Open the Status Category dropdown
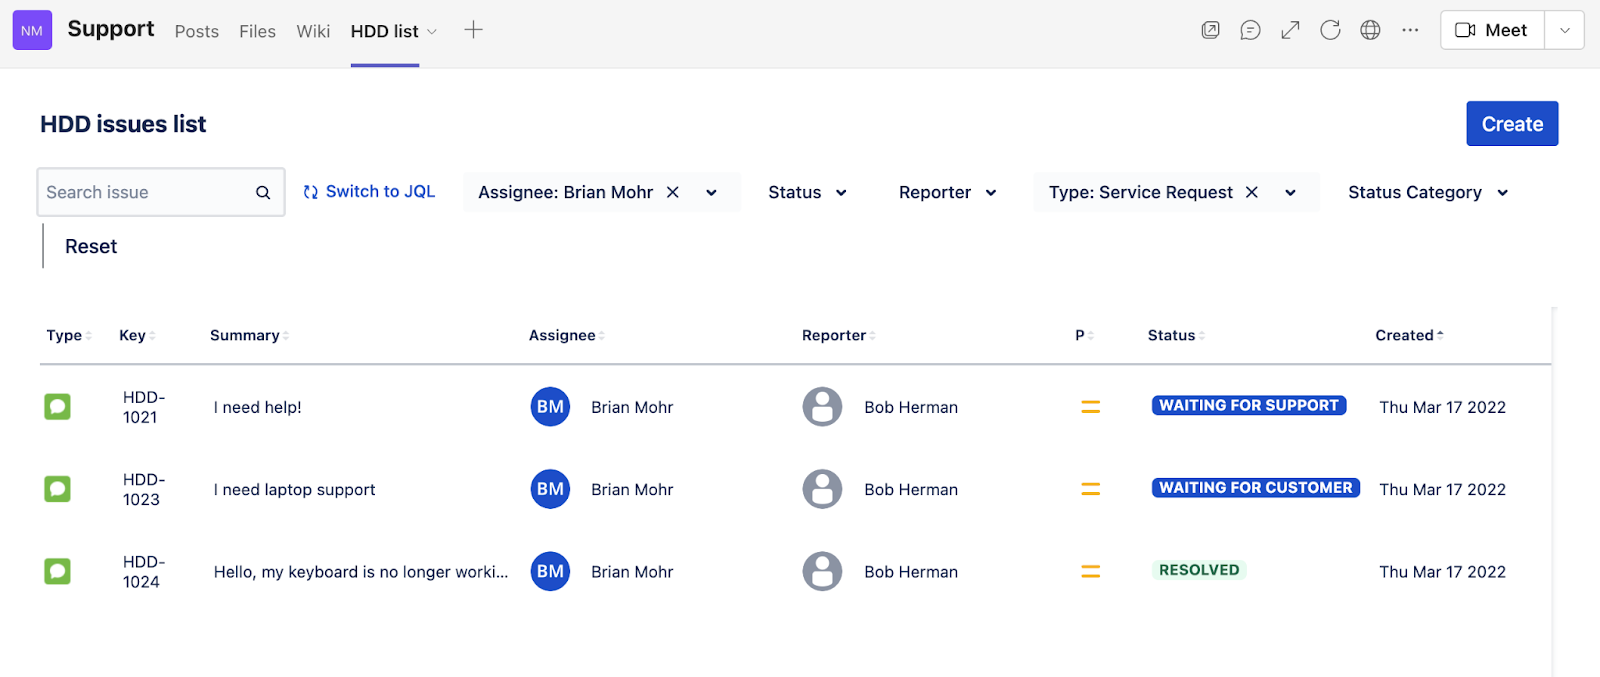 point(1427,192)
